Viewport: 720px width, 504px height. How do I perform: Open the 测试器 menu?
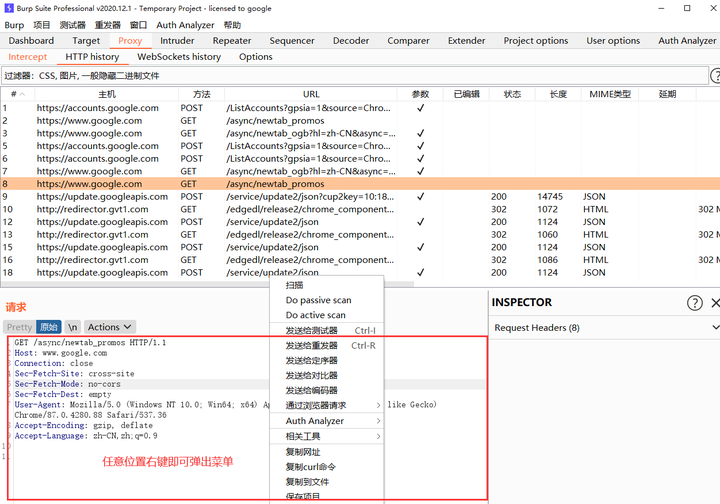[73, 25]
